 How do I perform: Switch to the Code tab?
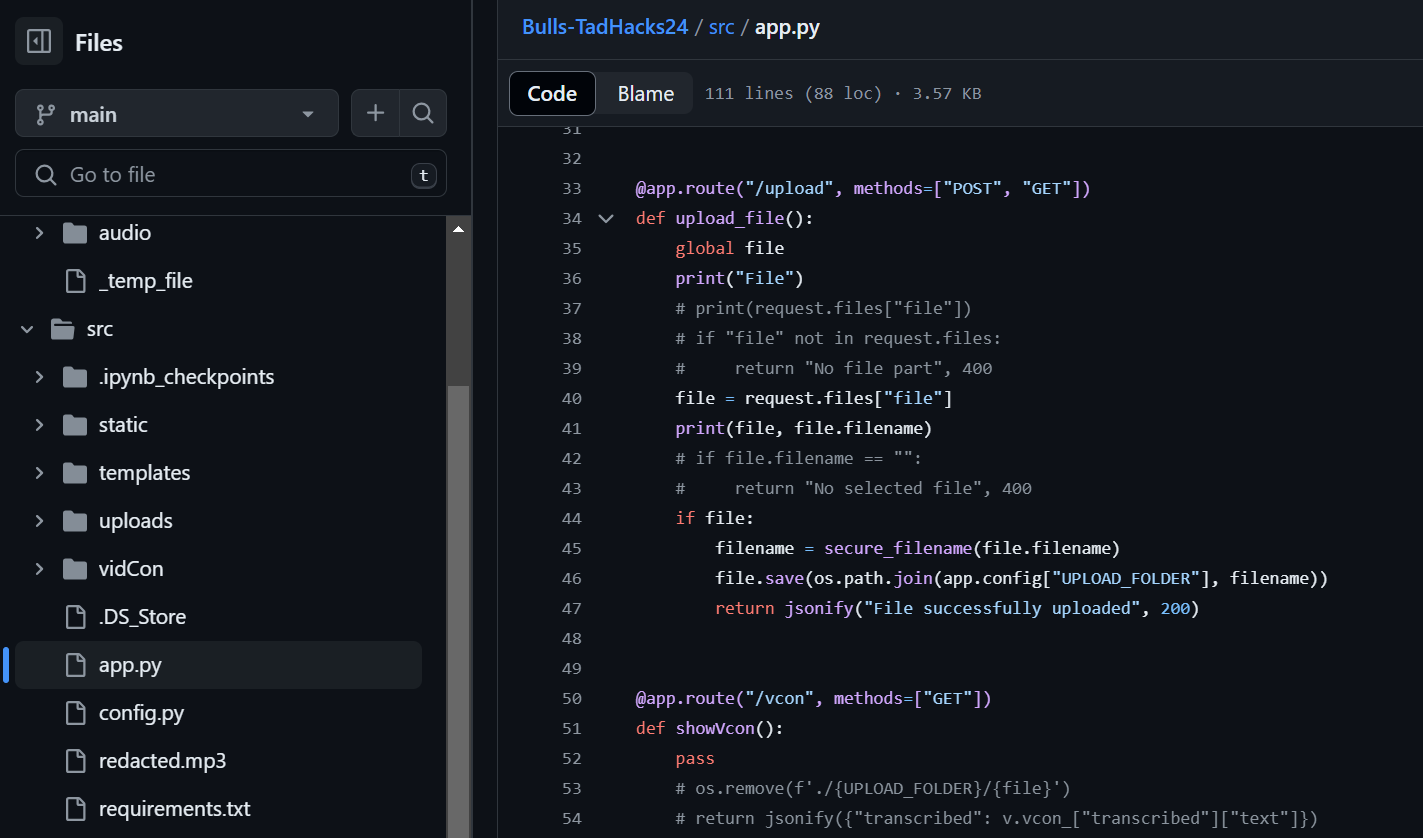552,94
